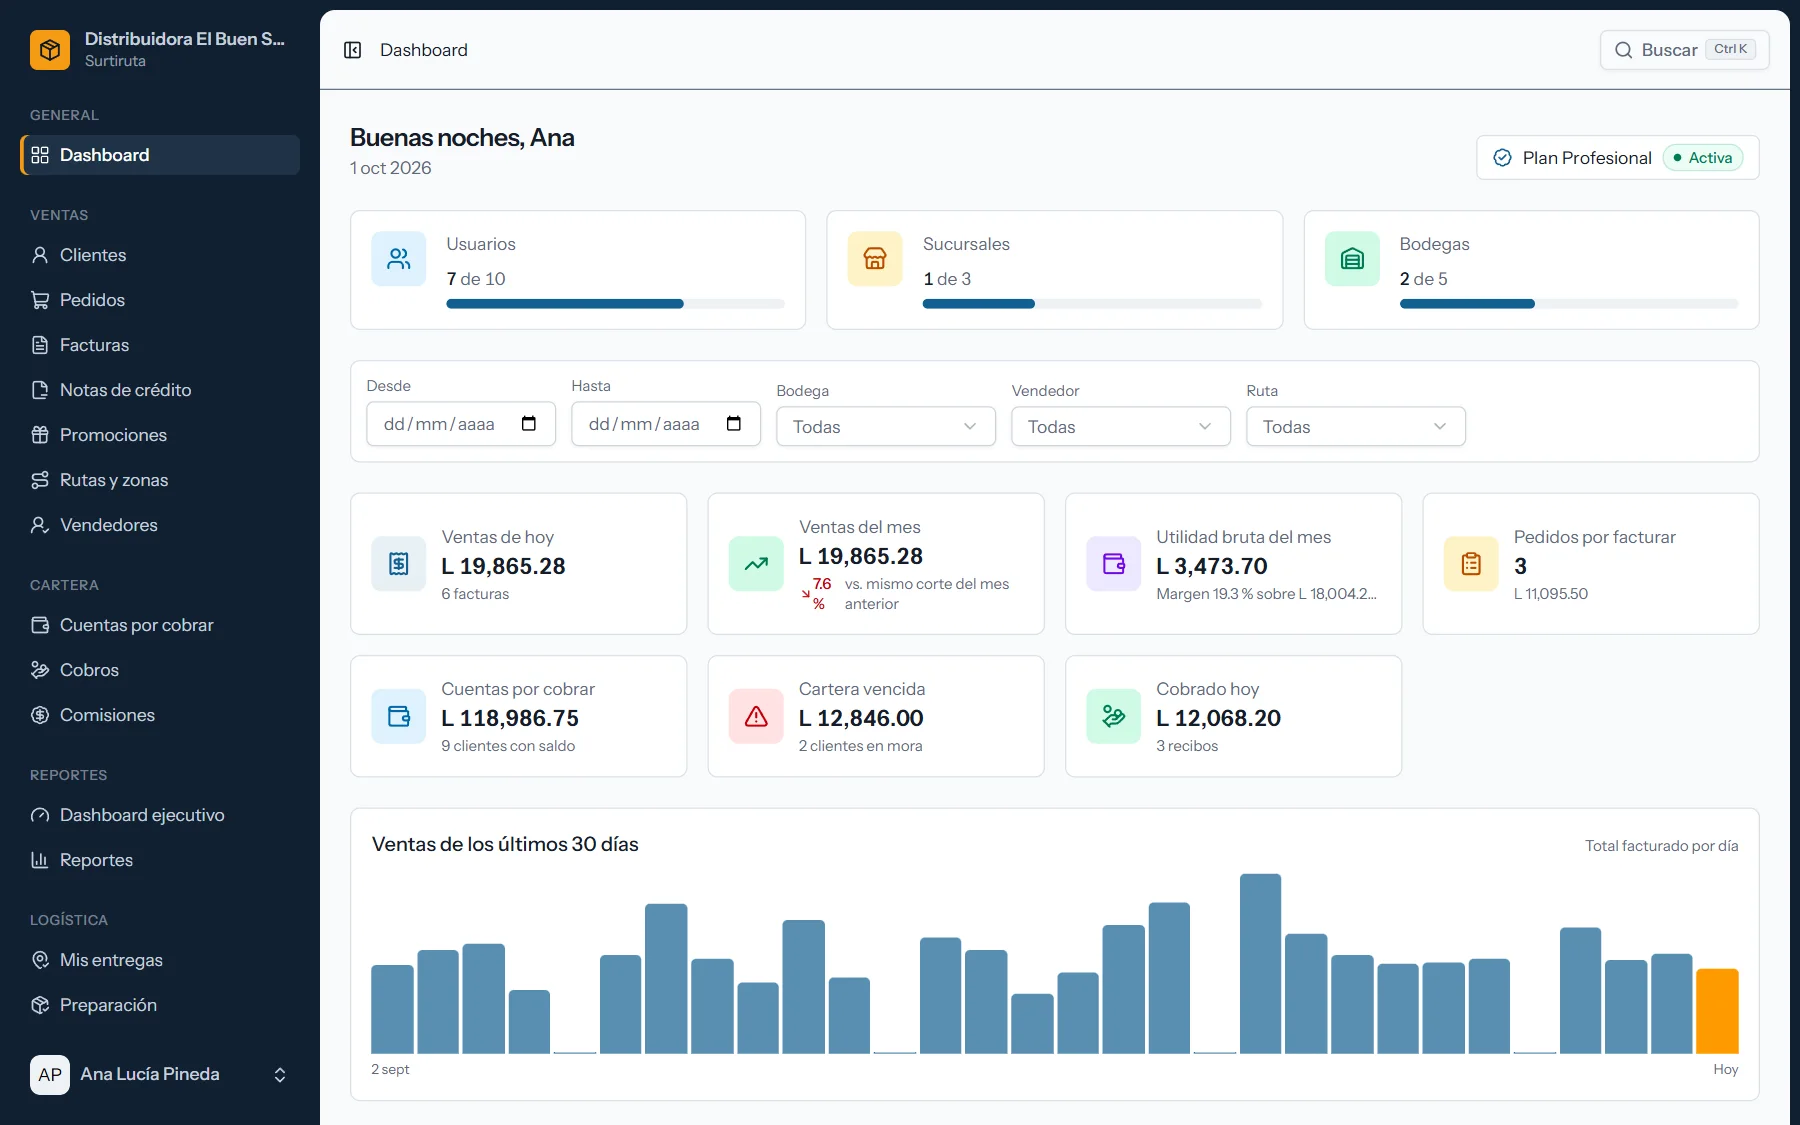Screen dimensions: 1800x1125
Task: Open the Desde date picker calendar icon
Action: click(x=529, y=424)
